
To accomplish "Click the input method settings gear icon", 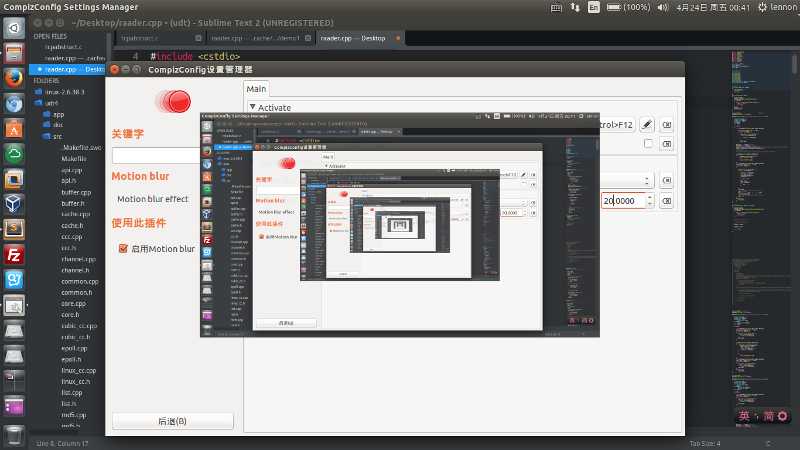I will tap(782, 416).
